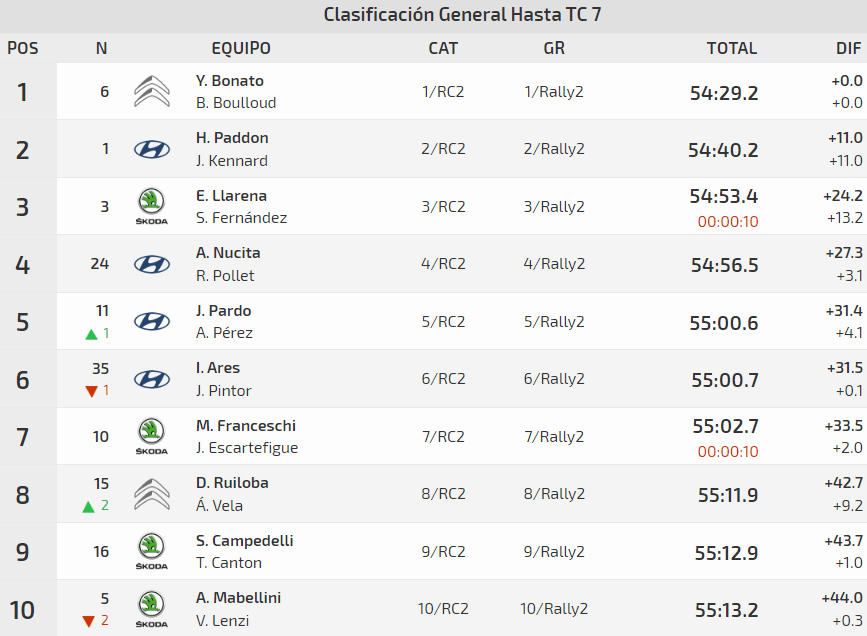Click green up arrow for car 11

click(91, 334)
